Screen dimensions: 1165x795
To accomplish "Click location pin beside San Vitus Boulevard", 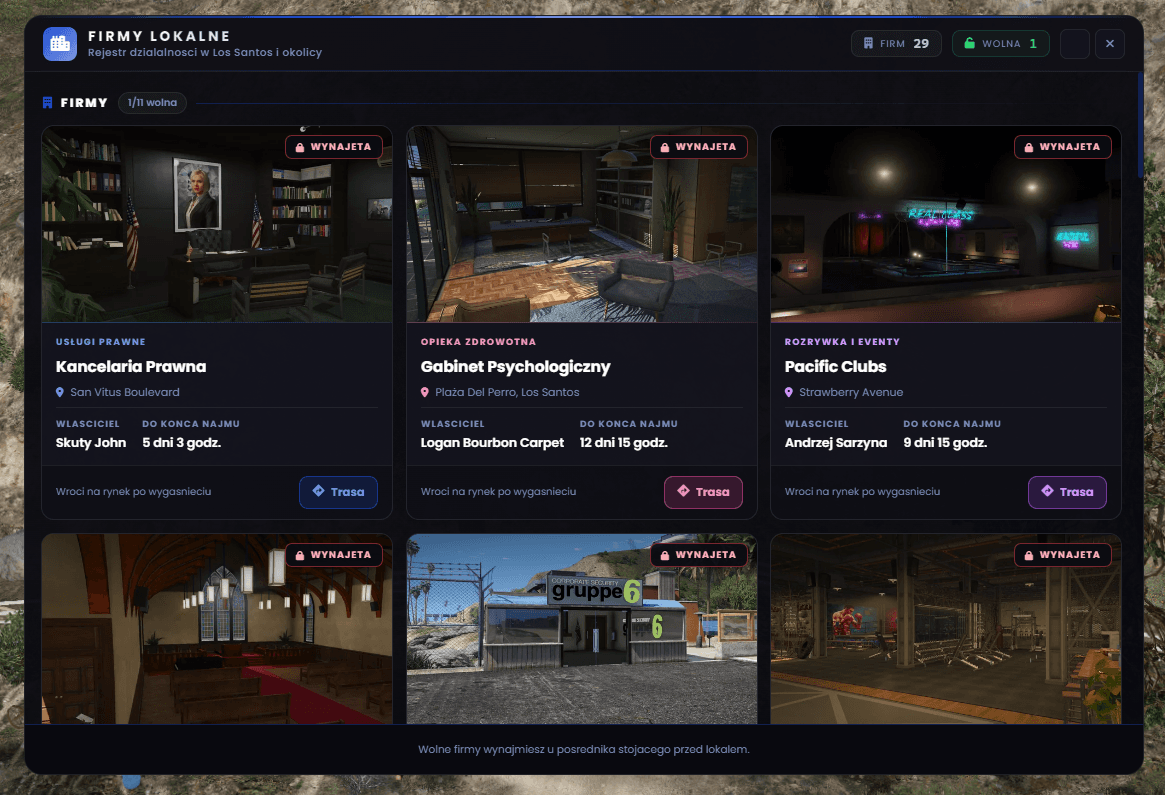I will [x=60, y=392].
